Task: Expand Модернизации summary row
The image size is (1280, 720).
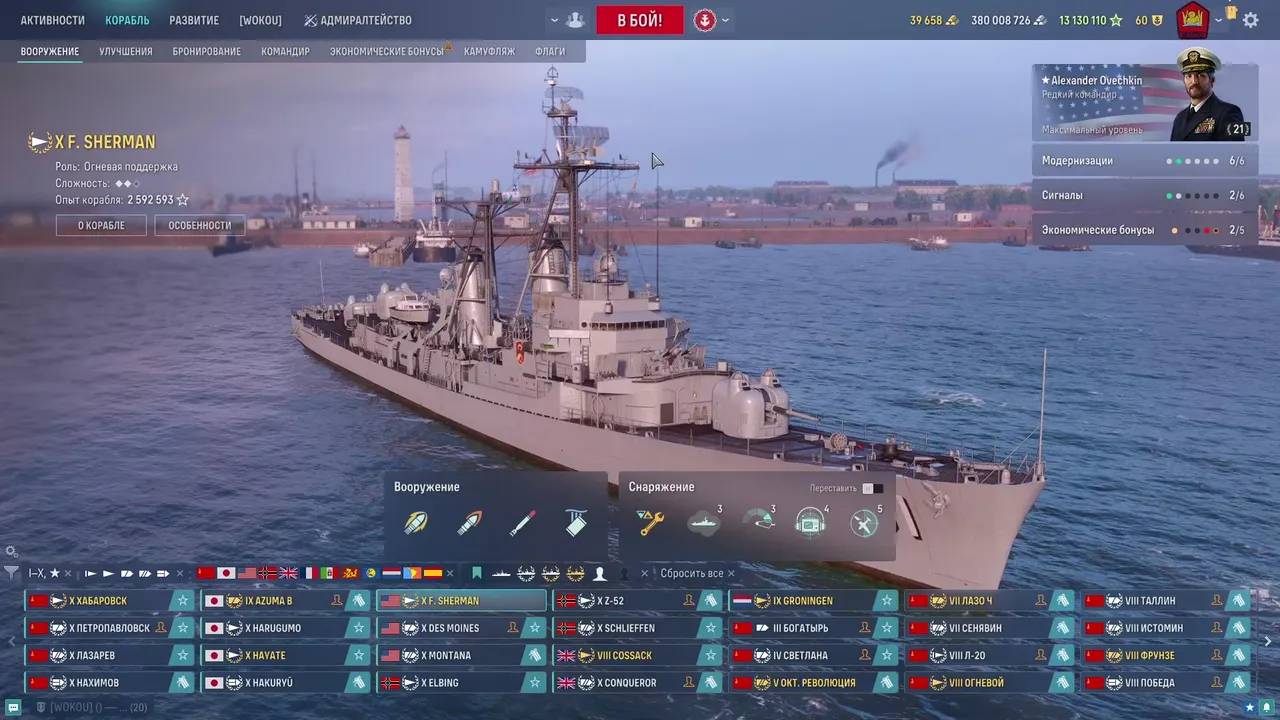Action: [x=1144, y=161]
